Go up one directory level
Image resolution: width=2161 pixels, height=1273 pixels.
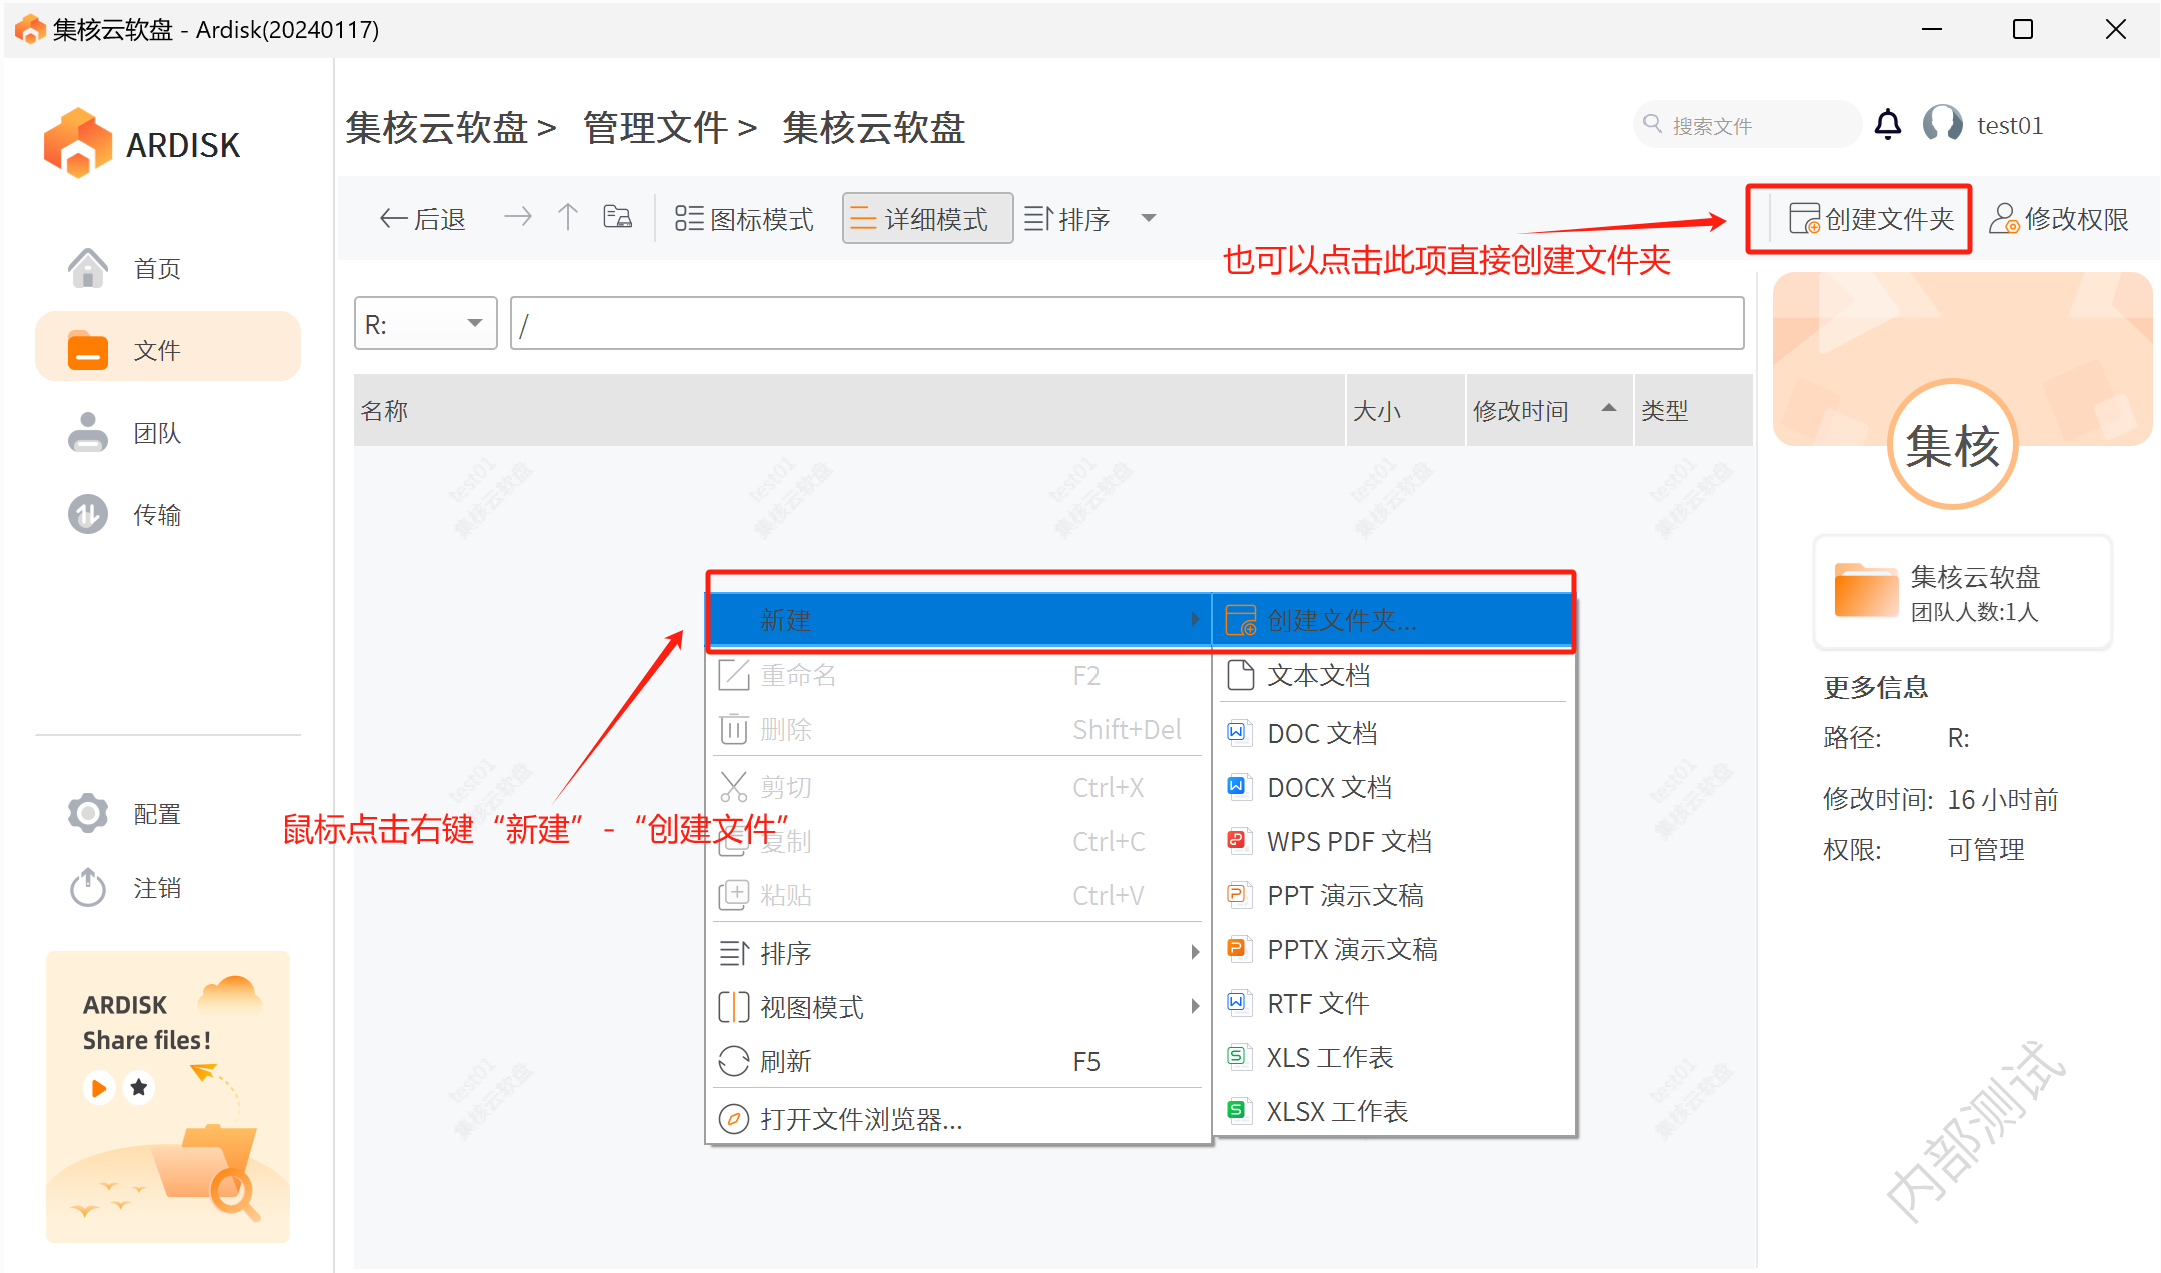pos(567,217)
